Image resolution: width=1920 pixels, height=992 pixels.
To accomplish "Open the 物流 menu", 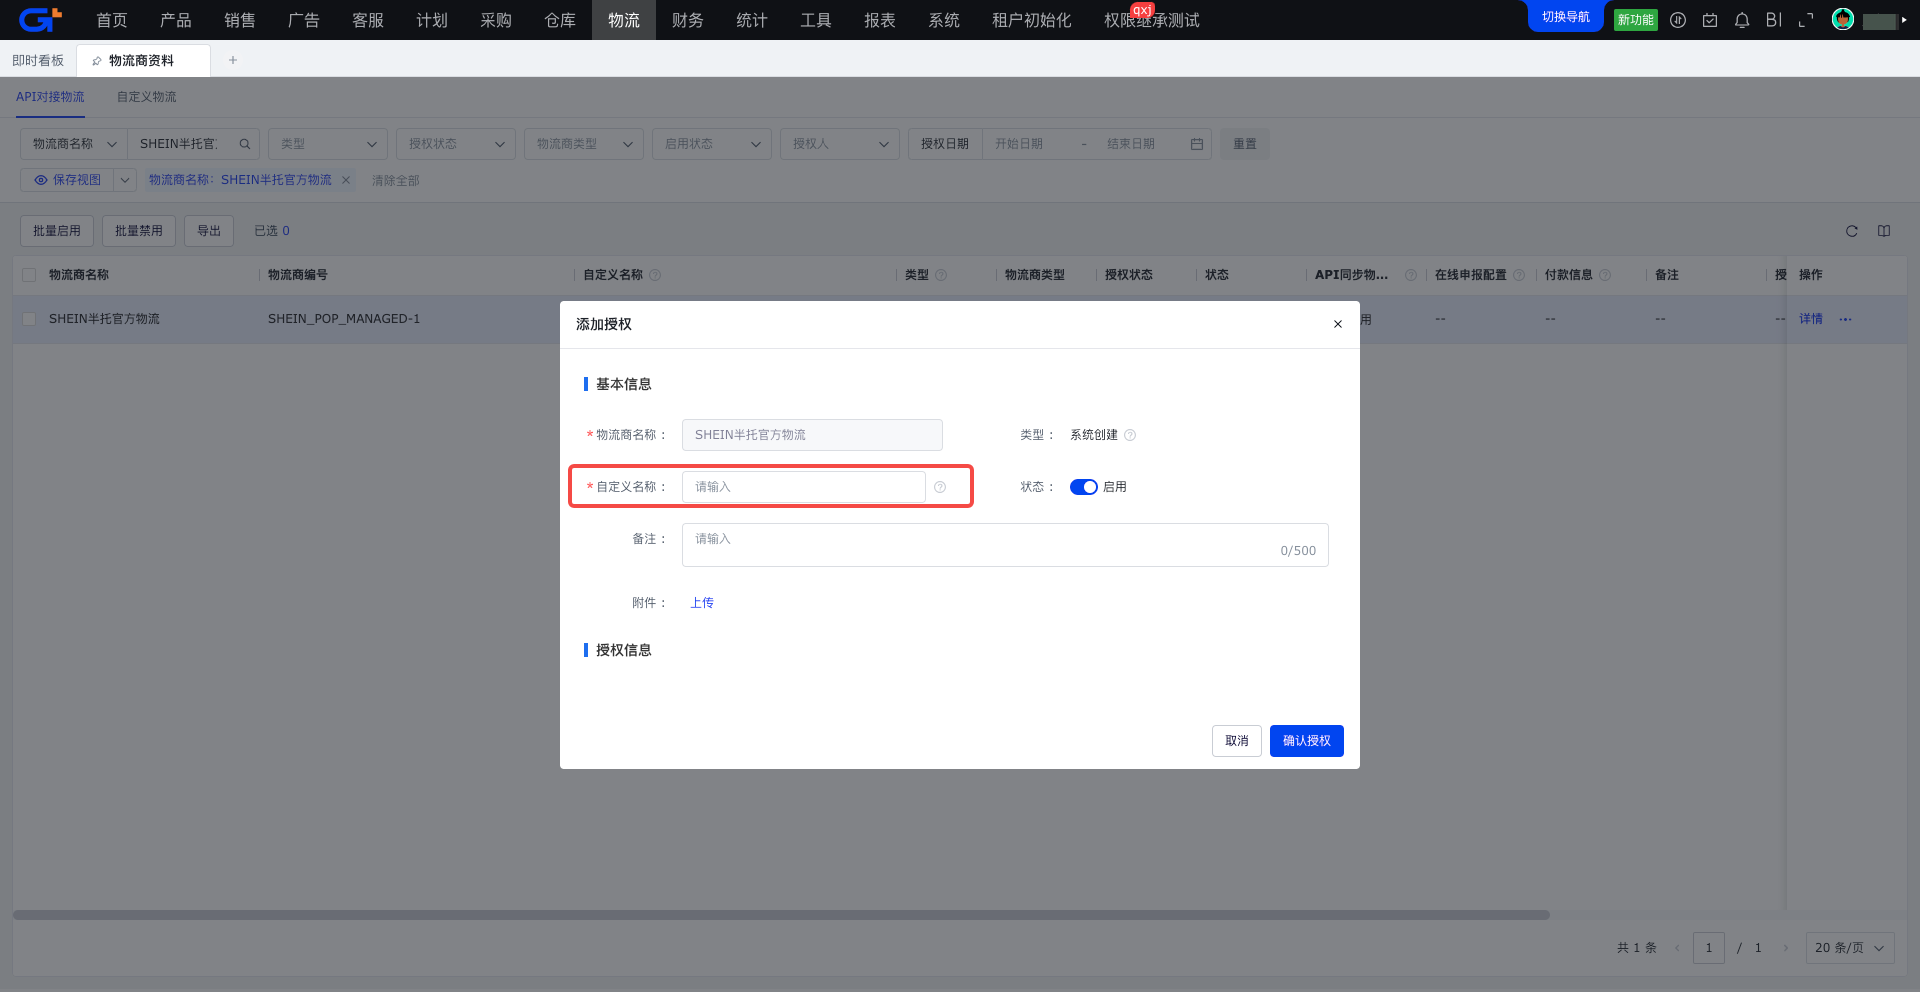I will pyautogui.click(x=624, y=20).
